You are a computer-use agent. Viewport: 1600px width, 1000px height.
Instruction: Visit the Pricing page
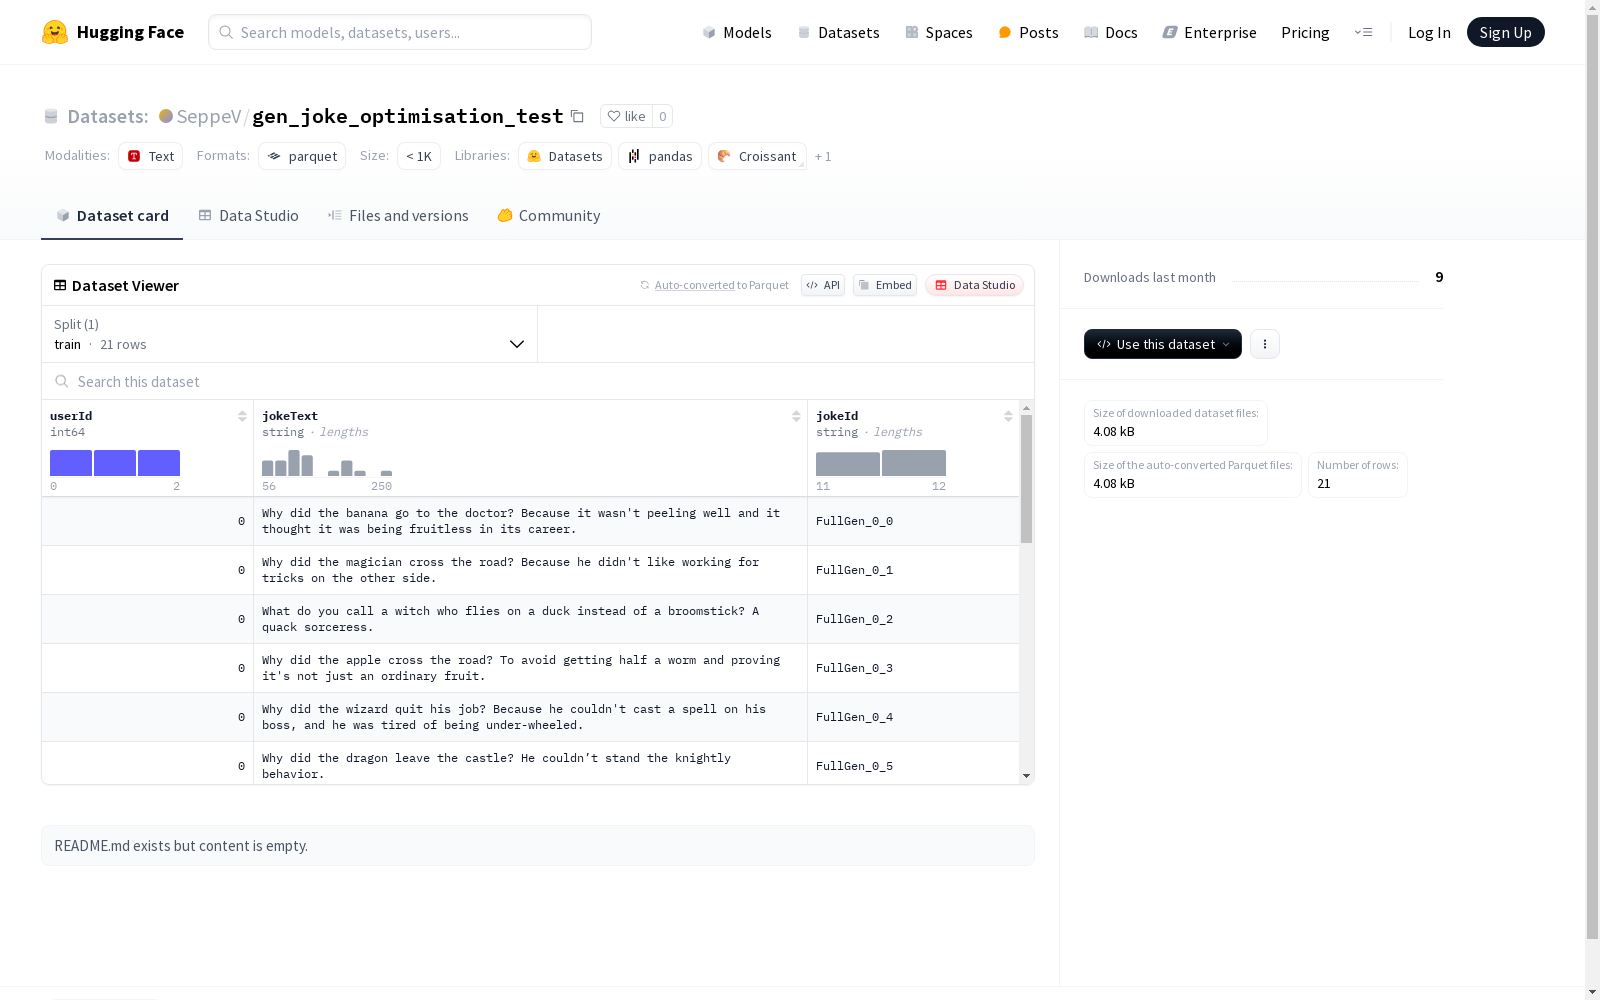point(1305,32)
